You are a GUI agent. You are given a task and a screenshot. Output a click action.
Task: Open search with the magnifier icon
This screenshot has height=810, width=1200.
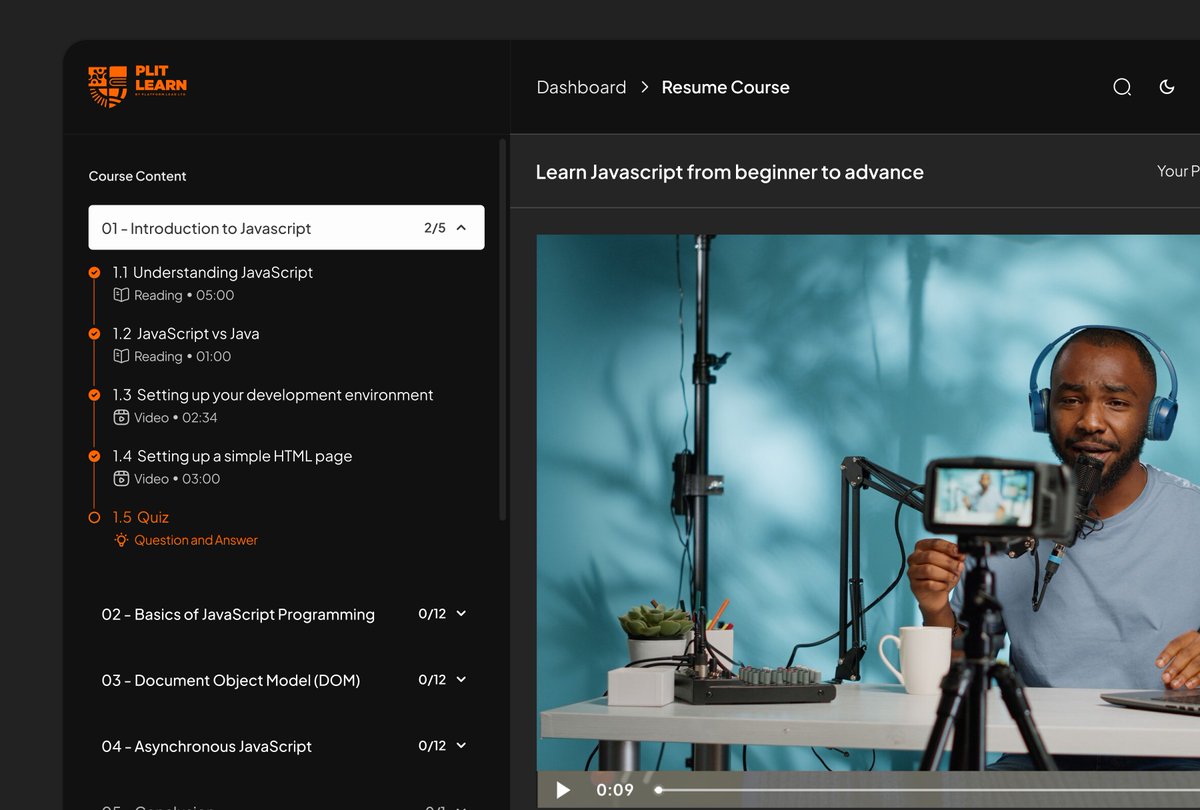(x=1122, y=87)
